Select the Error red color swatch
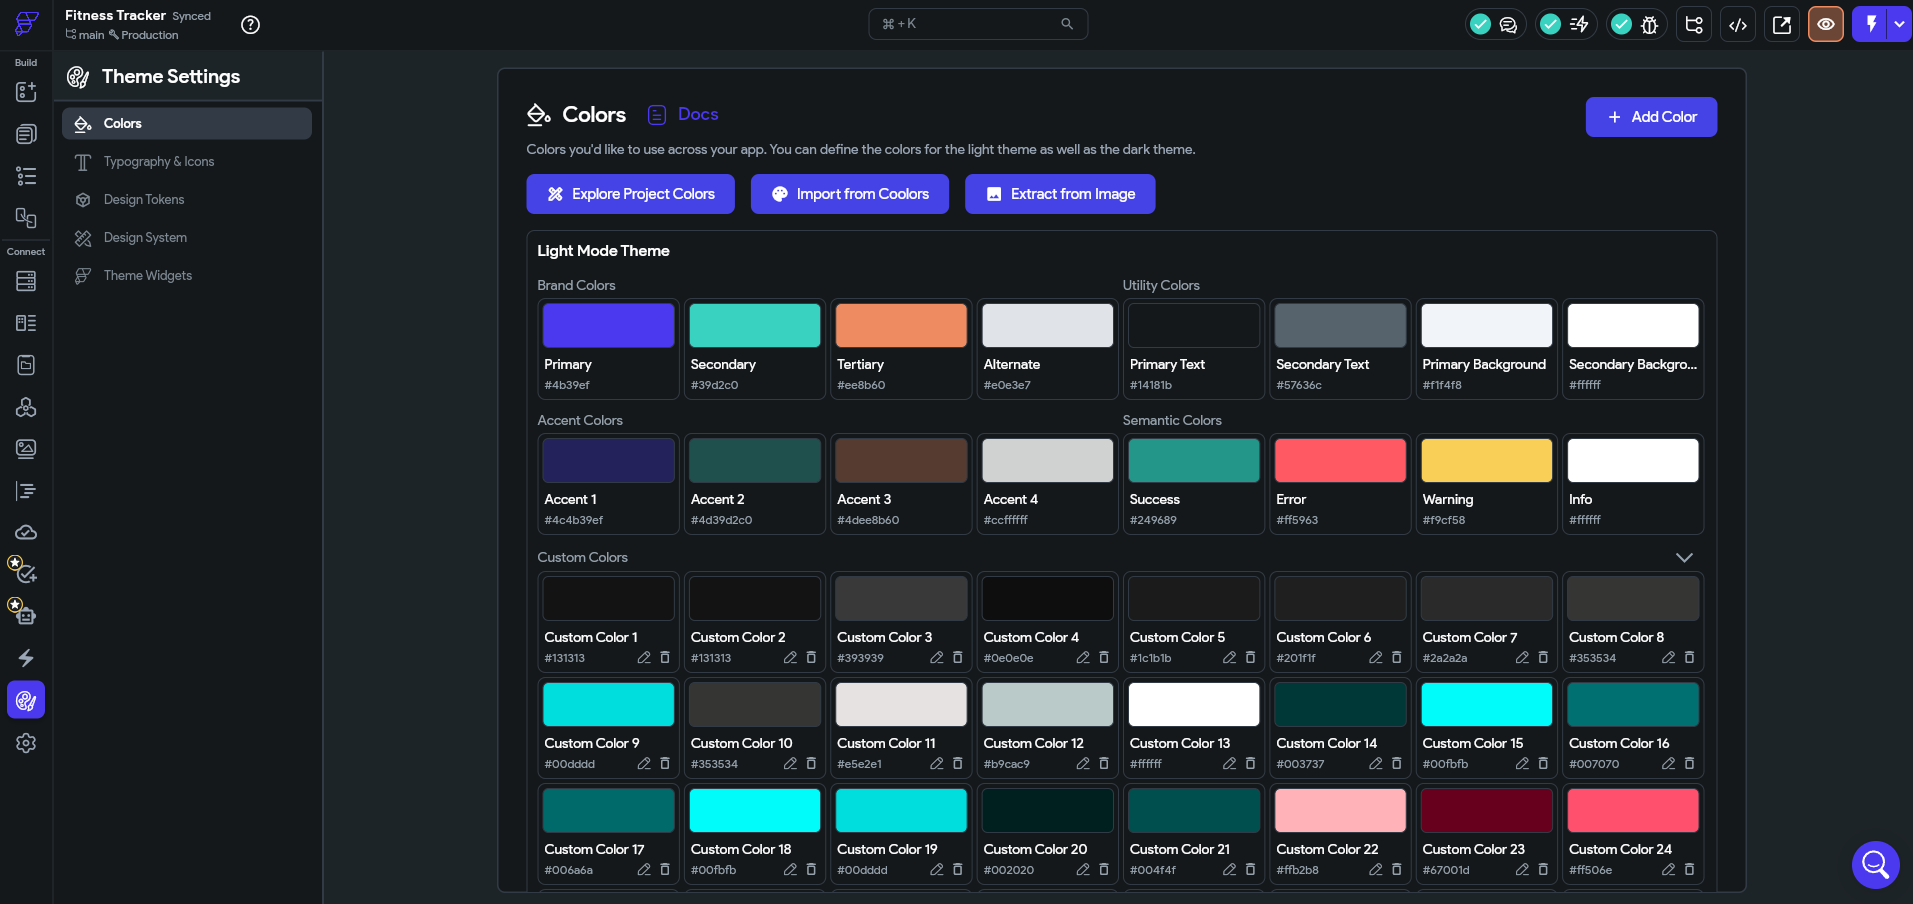 [x=1340, y=461]
